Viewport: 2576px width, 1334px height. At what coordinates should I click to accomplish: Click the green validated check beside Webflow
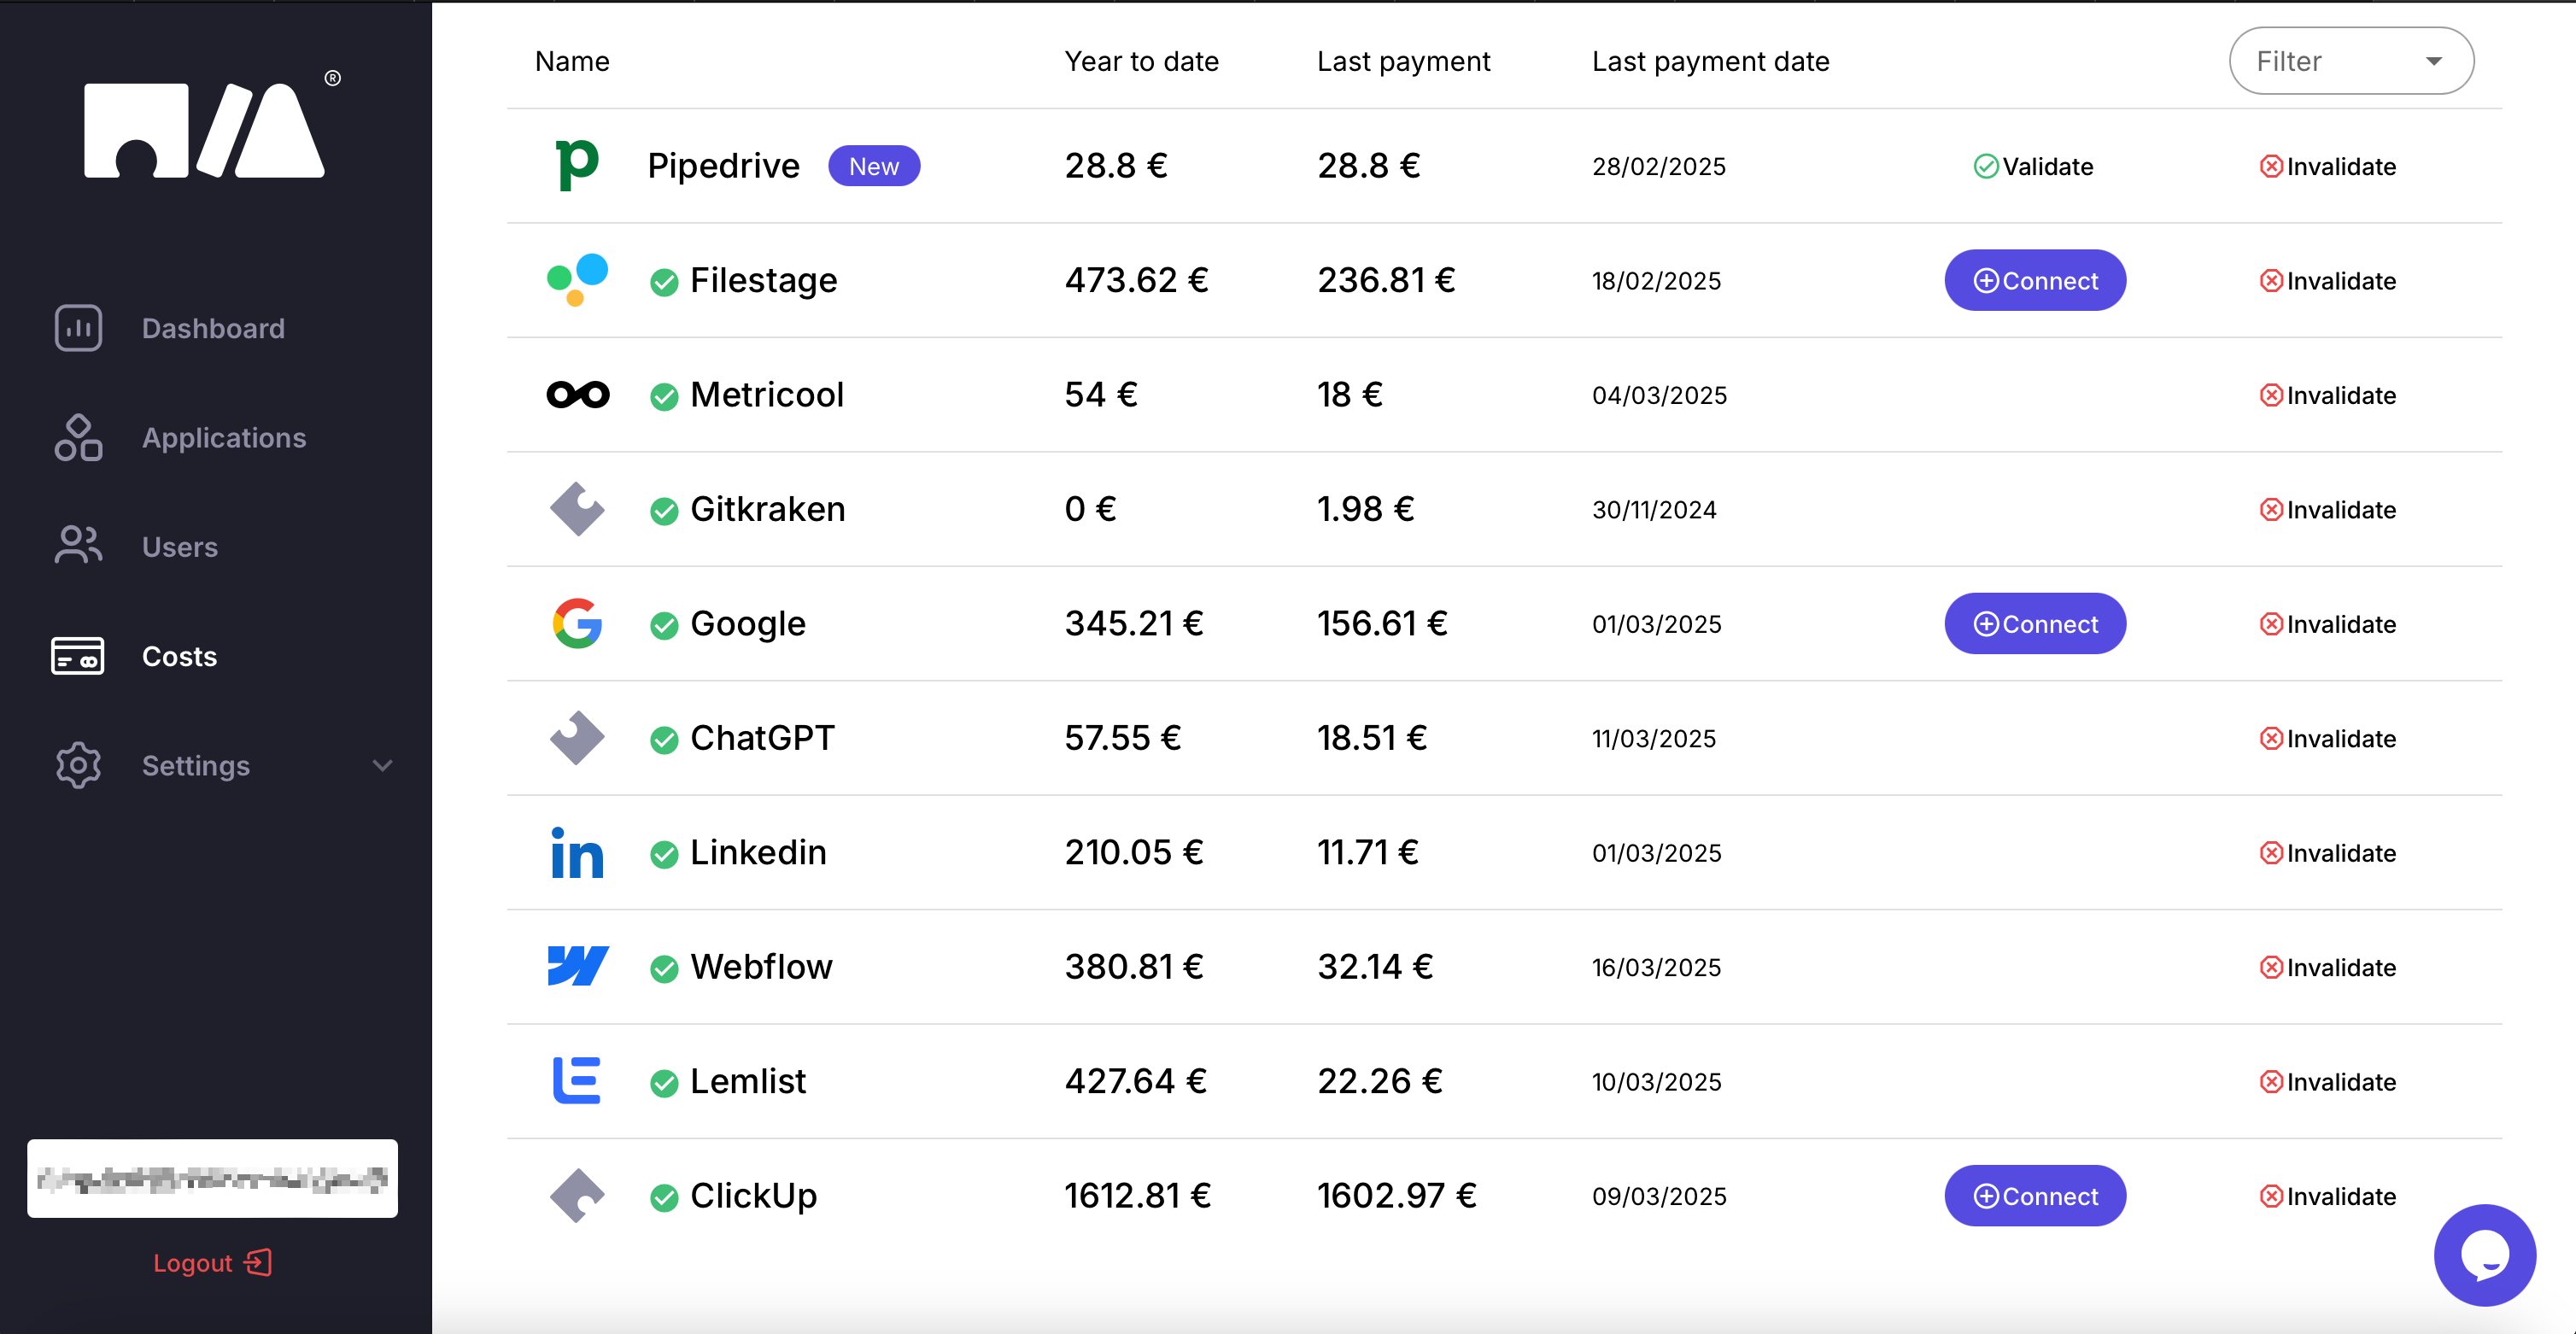tap(664, 969)
